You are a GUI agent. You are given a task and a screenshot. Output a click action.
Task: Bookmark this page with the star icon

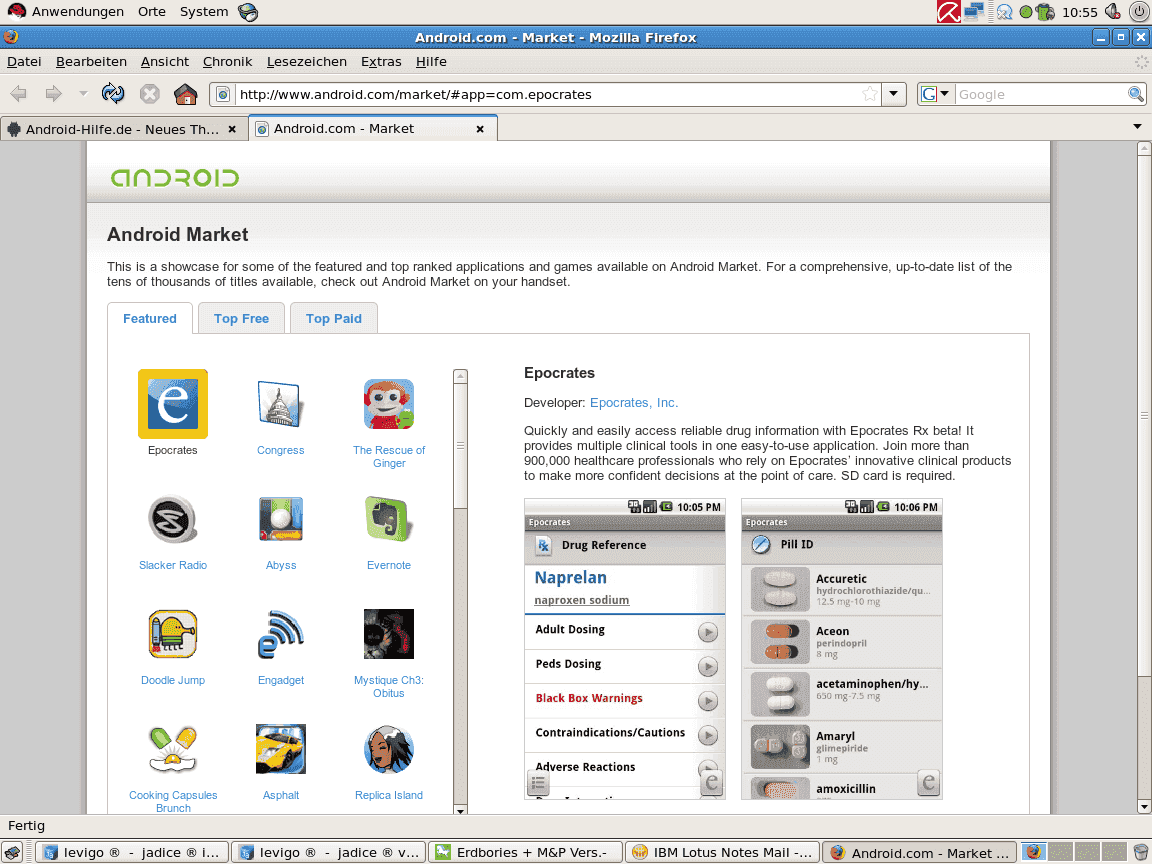[870, 94]
